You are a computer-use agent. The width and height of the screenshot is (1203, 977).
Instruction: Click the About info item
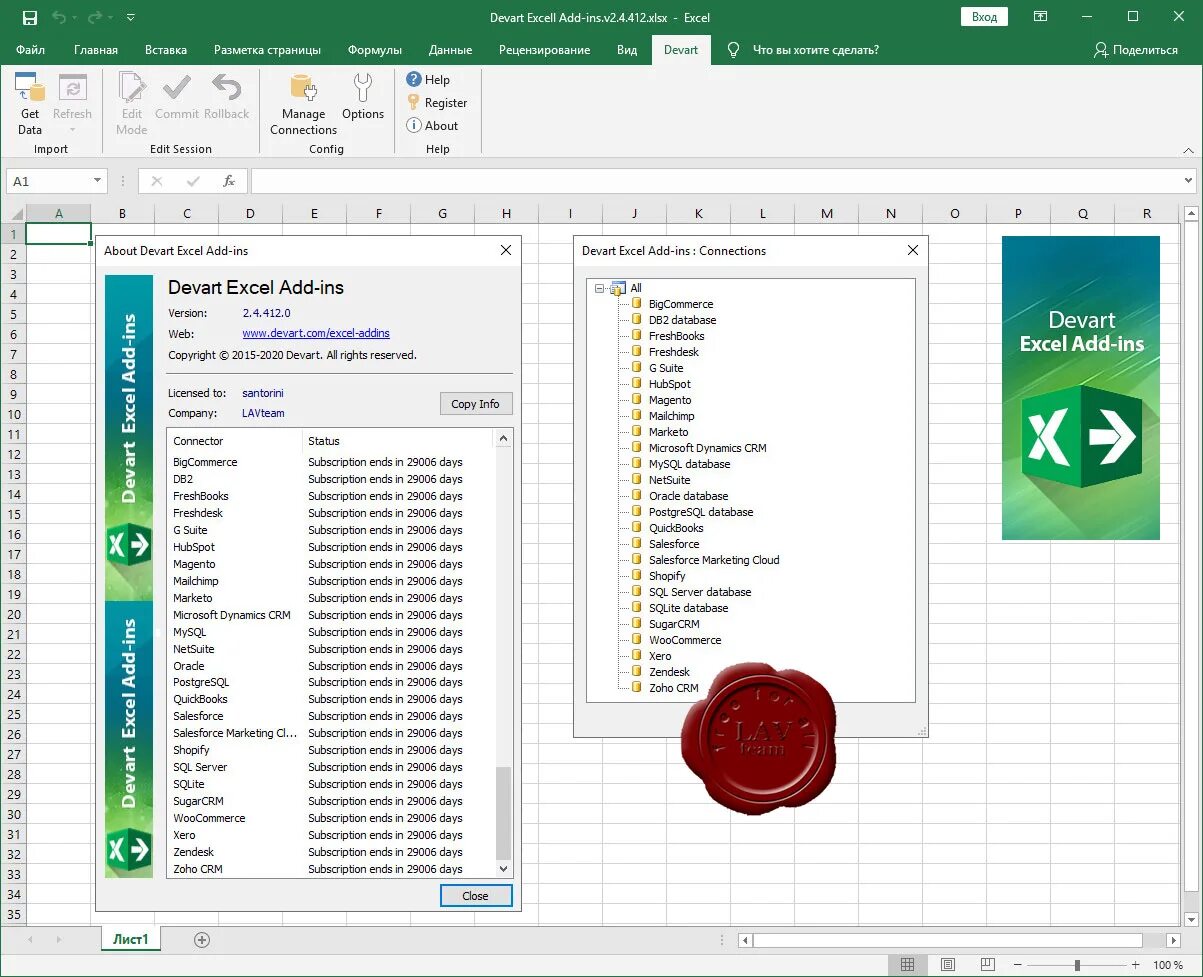point(432,126)
